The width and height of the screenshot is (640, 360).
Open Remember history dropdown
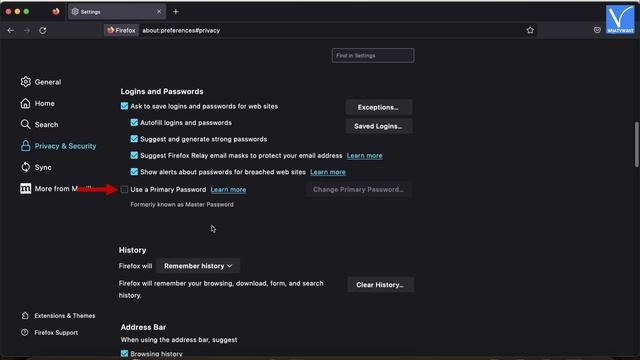[x=198, y=266]
